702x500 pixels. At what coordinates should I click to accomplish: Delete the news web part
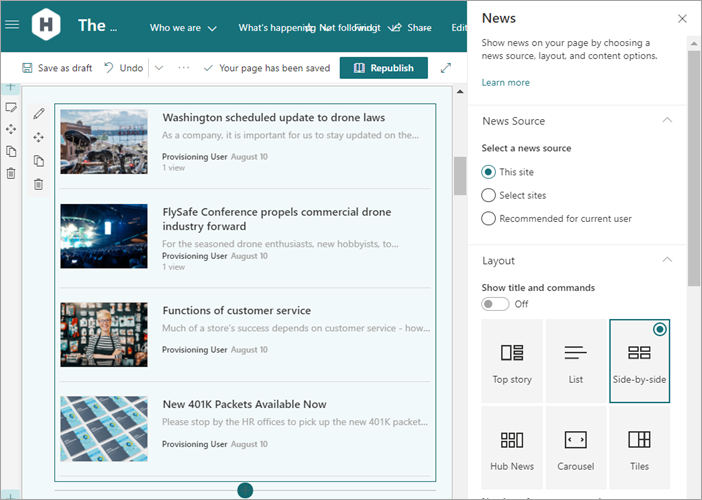[x=39, y=184]
